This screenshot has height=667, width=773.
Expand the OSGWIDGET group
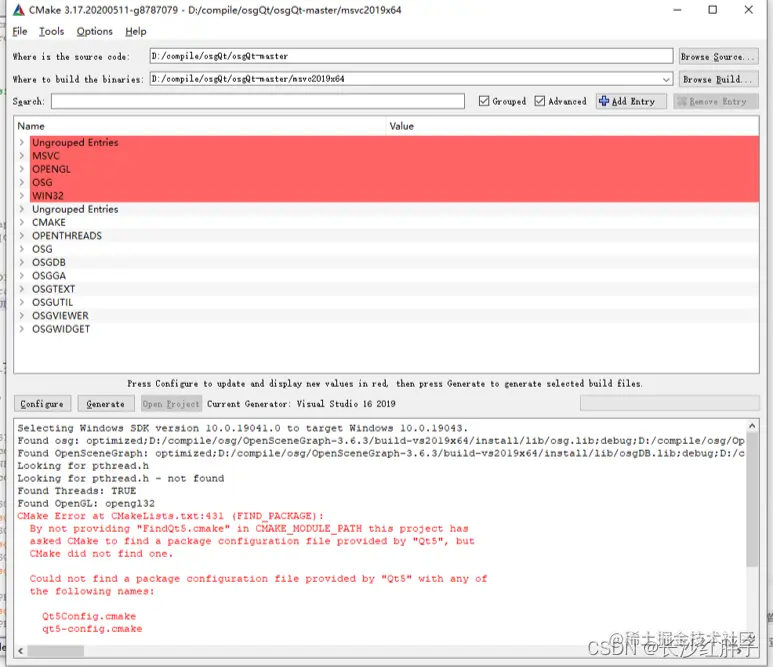click(22, 329)
